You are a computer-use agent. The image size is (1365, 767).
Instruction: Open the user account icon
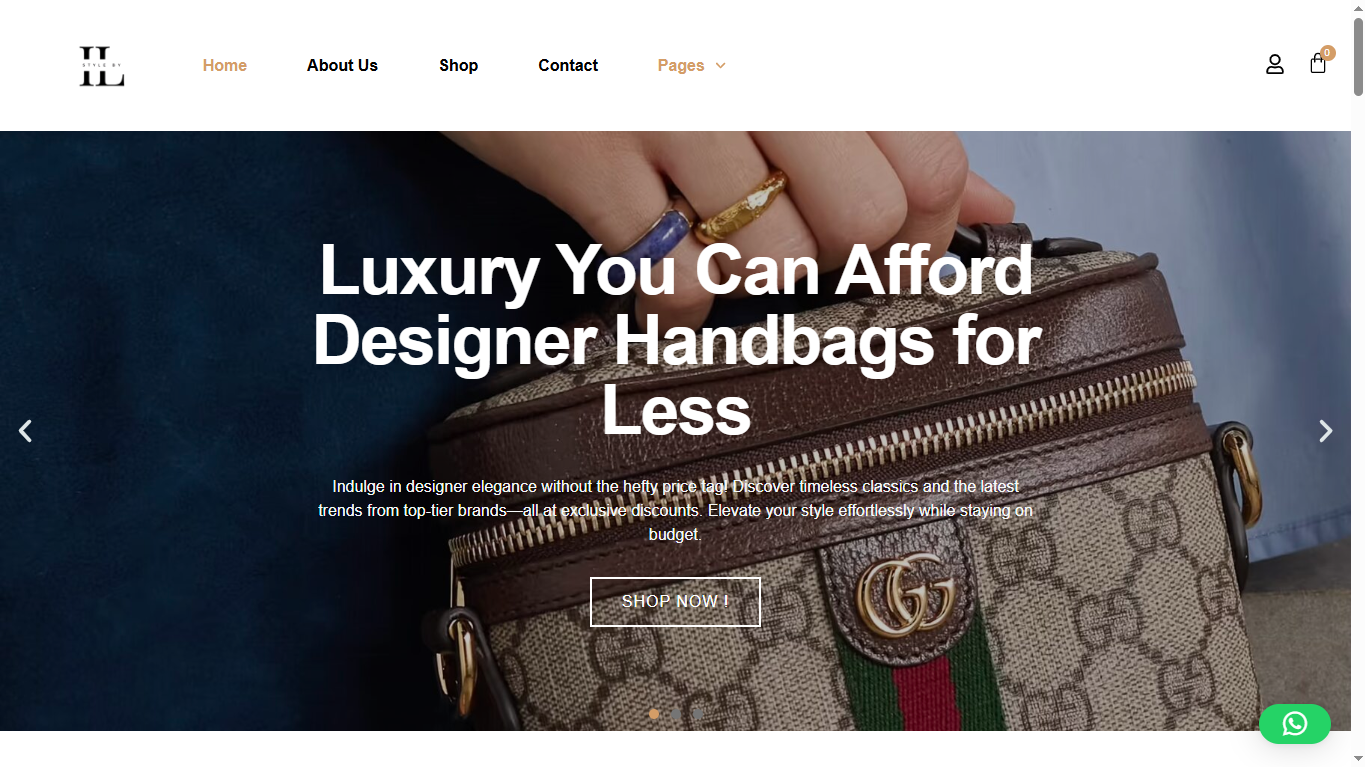coord(1274,65)
